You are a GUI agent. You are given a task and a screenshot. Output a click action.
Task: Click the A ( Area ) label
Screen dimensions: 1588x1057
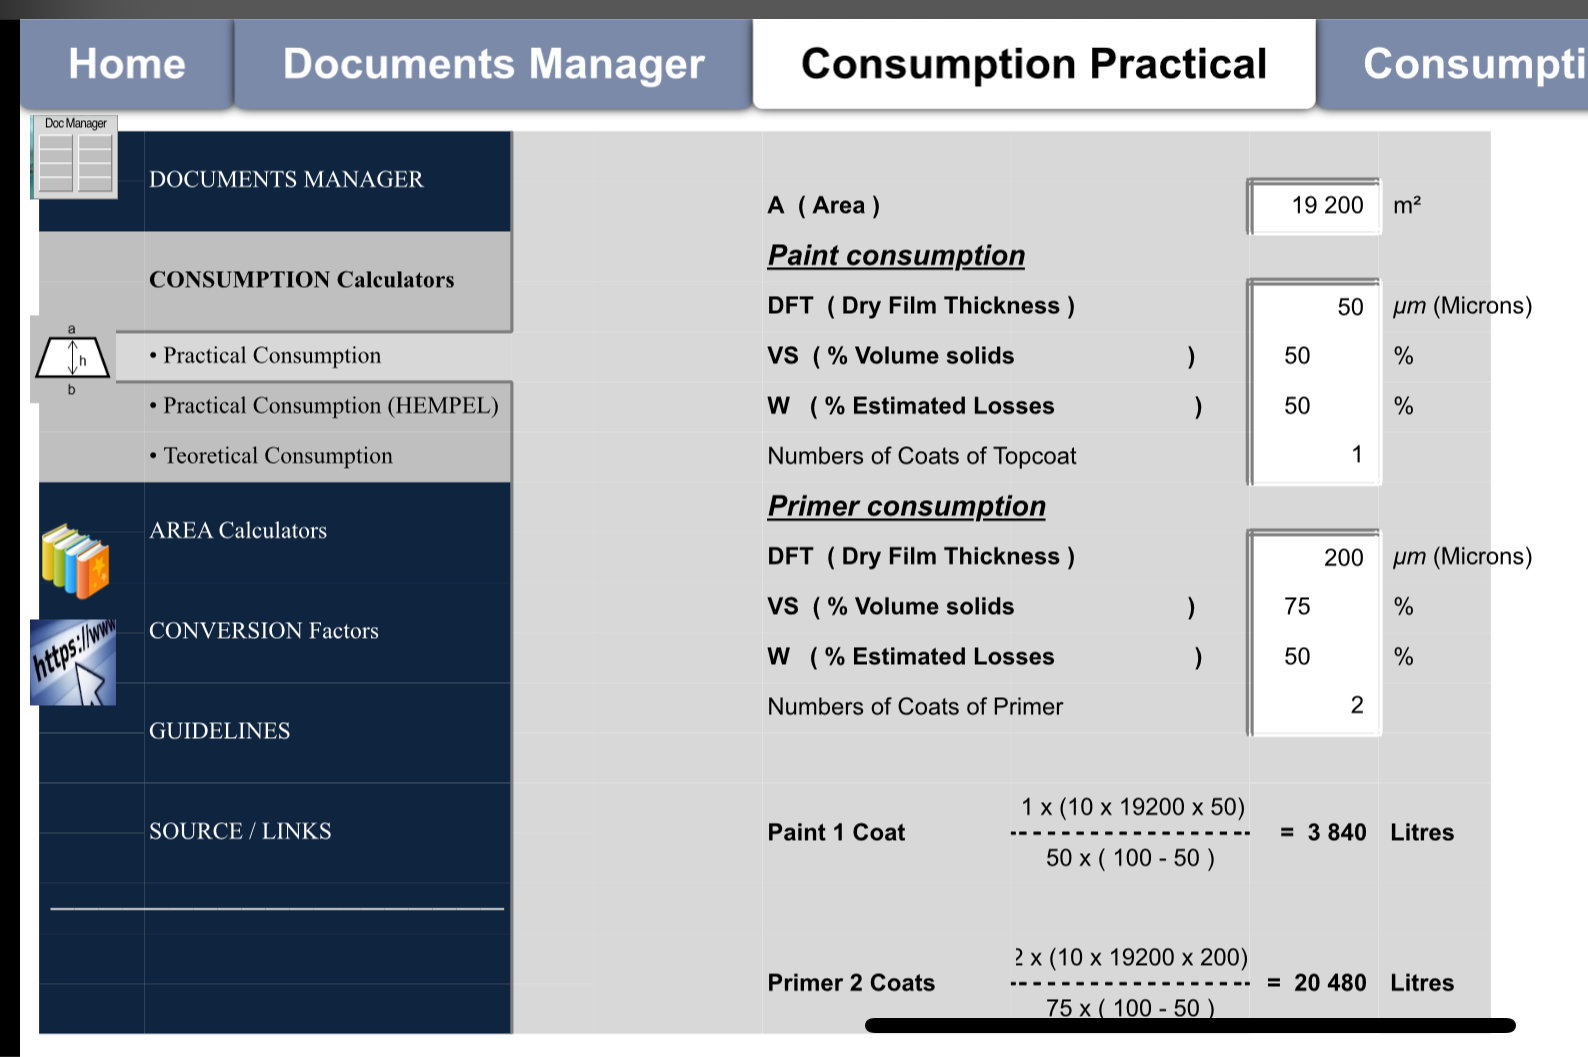click(824, 206)
